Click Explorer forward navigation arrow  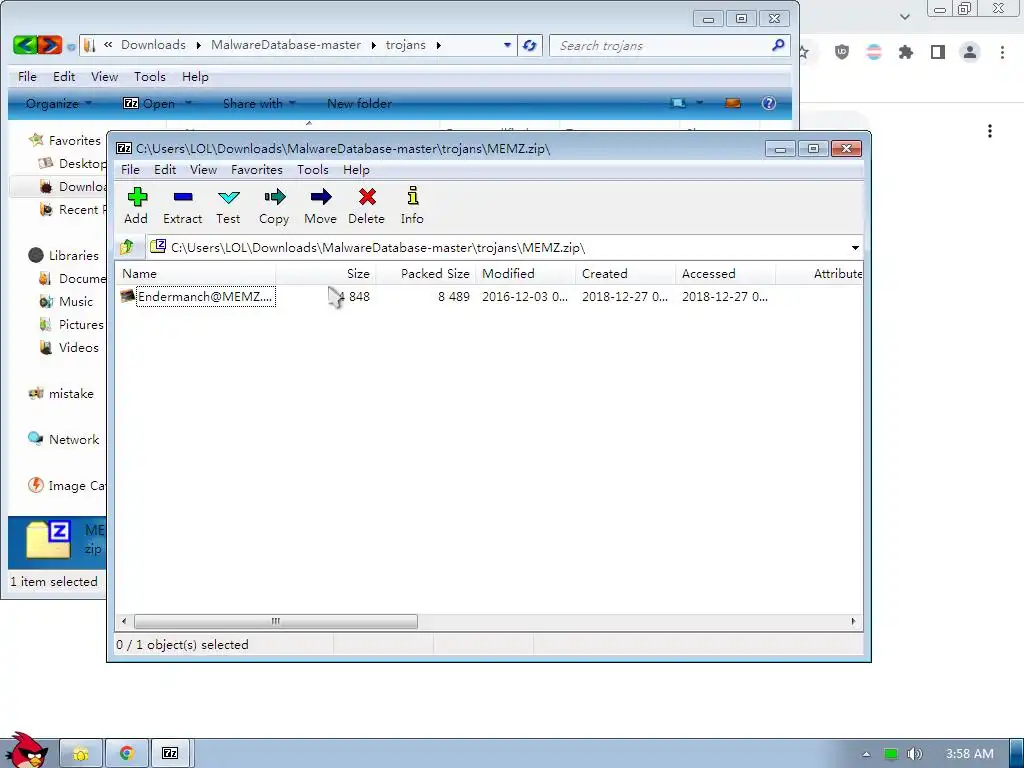click(x=50, y=45)
